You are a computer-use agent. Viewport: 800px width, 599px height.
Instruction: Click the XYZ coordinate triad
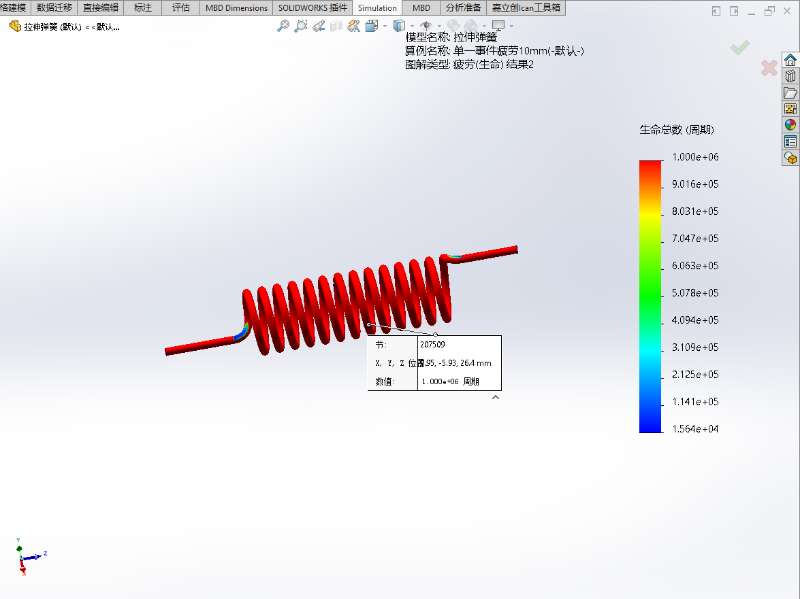[27, 556]
